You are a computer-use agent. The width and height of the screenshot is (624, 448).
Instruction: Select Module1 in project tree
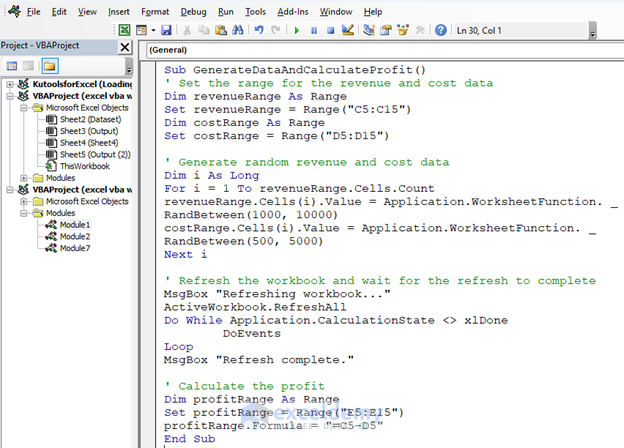(75, 225)
